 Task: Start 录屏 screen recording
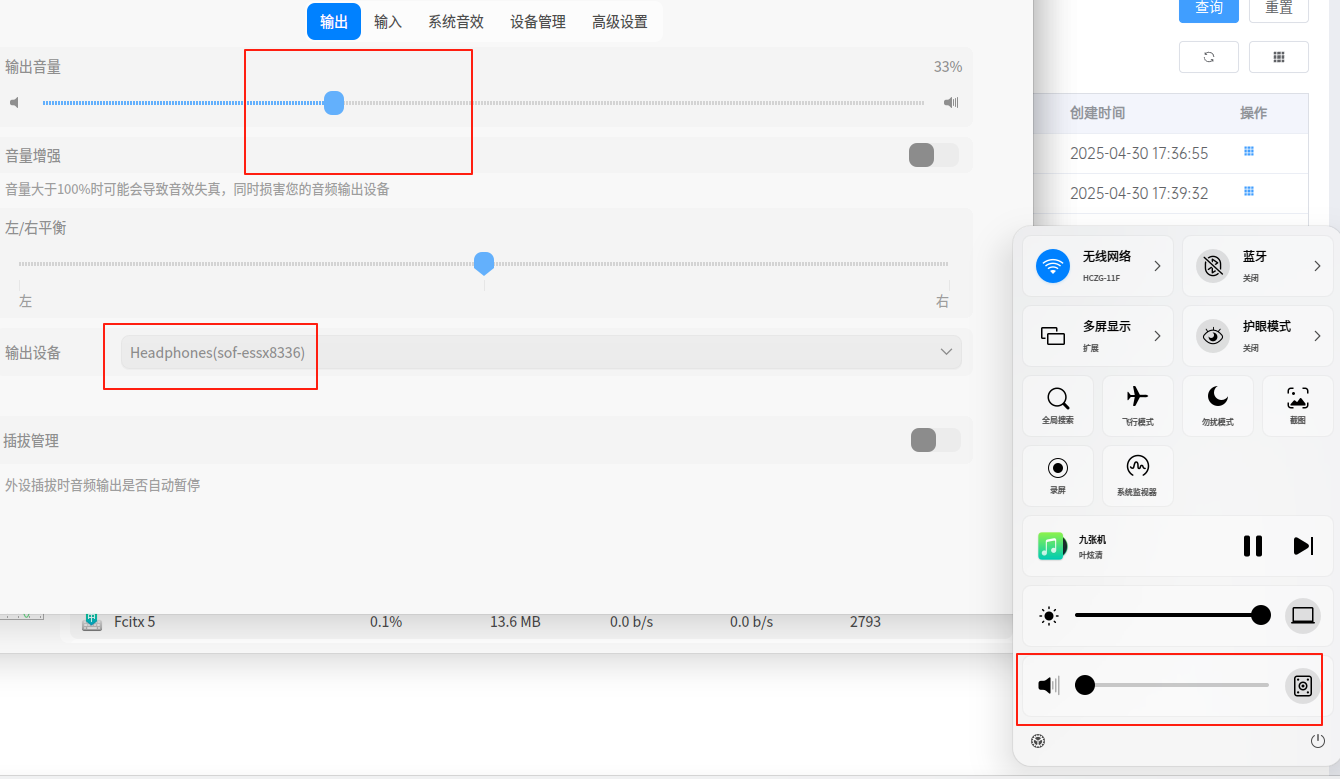[1058, 475]
